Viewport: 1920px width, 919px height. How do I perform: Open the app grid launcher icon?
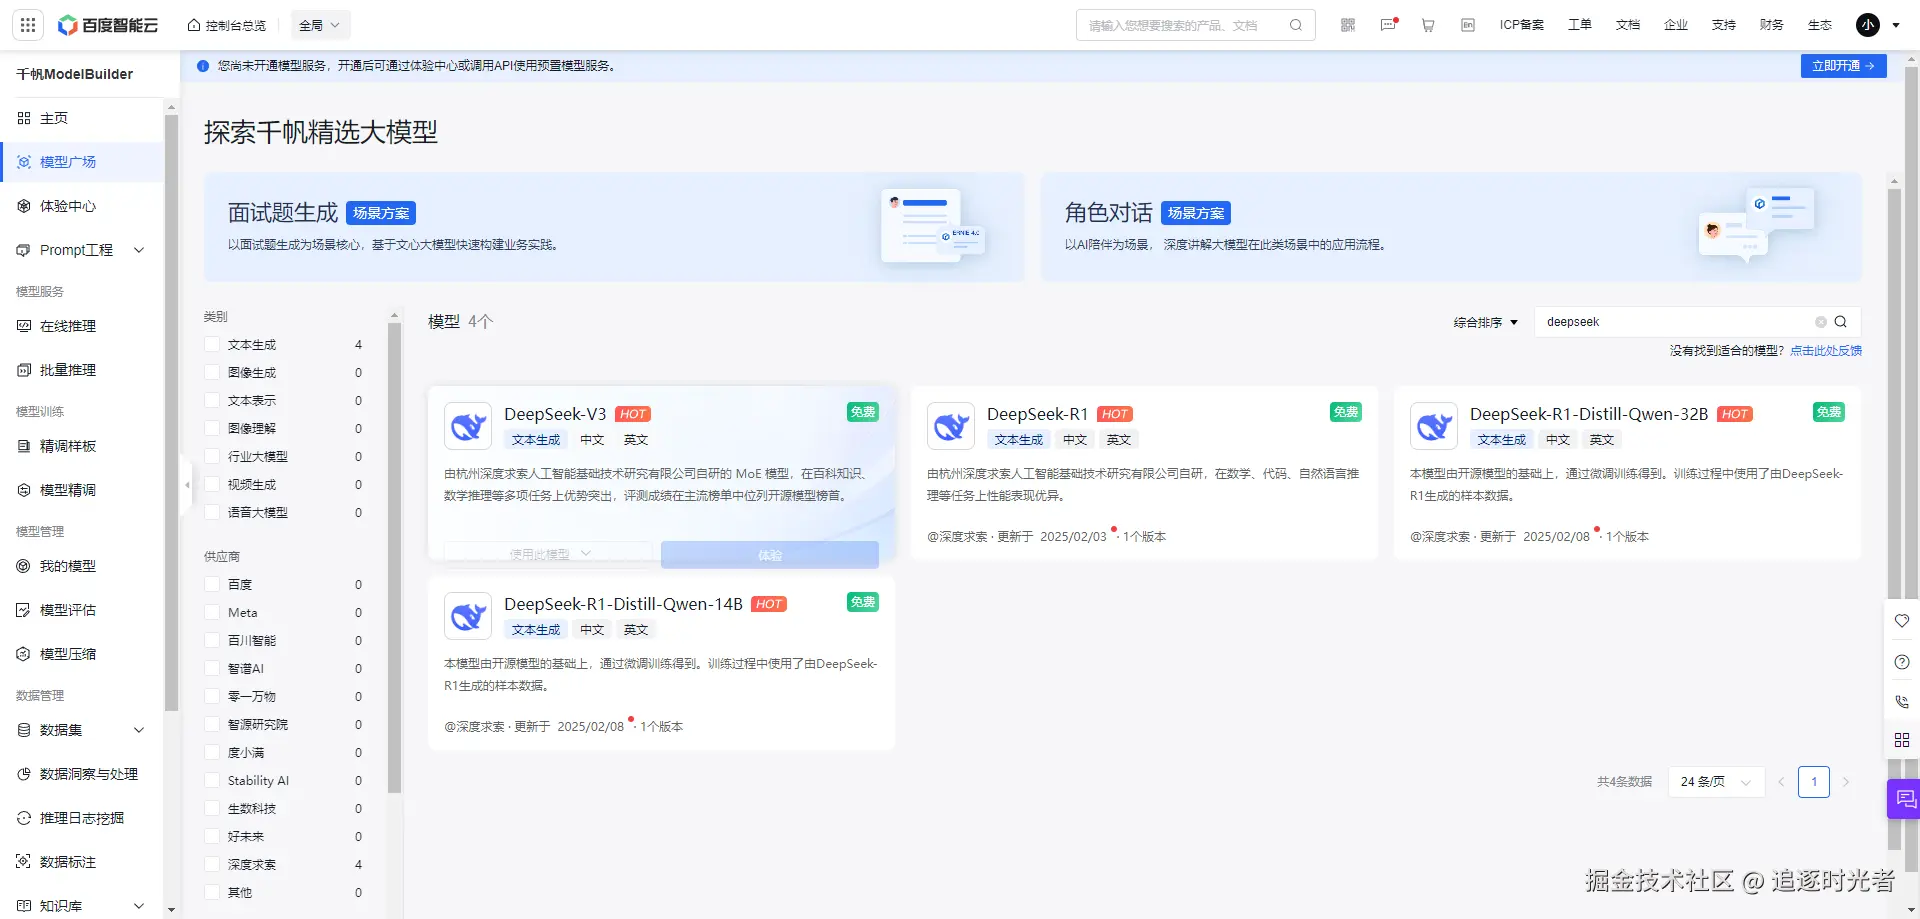(28, 25)
